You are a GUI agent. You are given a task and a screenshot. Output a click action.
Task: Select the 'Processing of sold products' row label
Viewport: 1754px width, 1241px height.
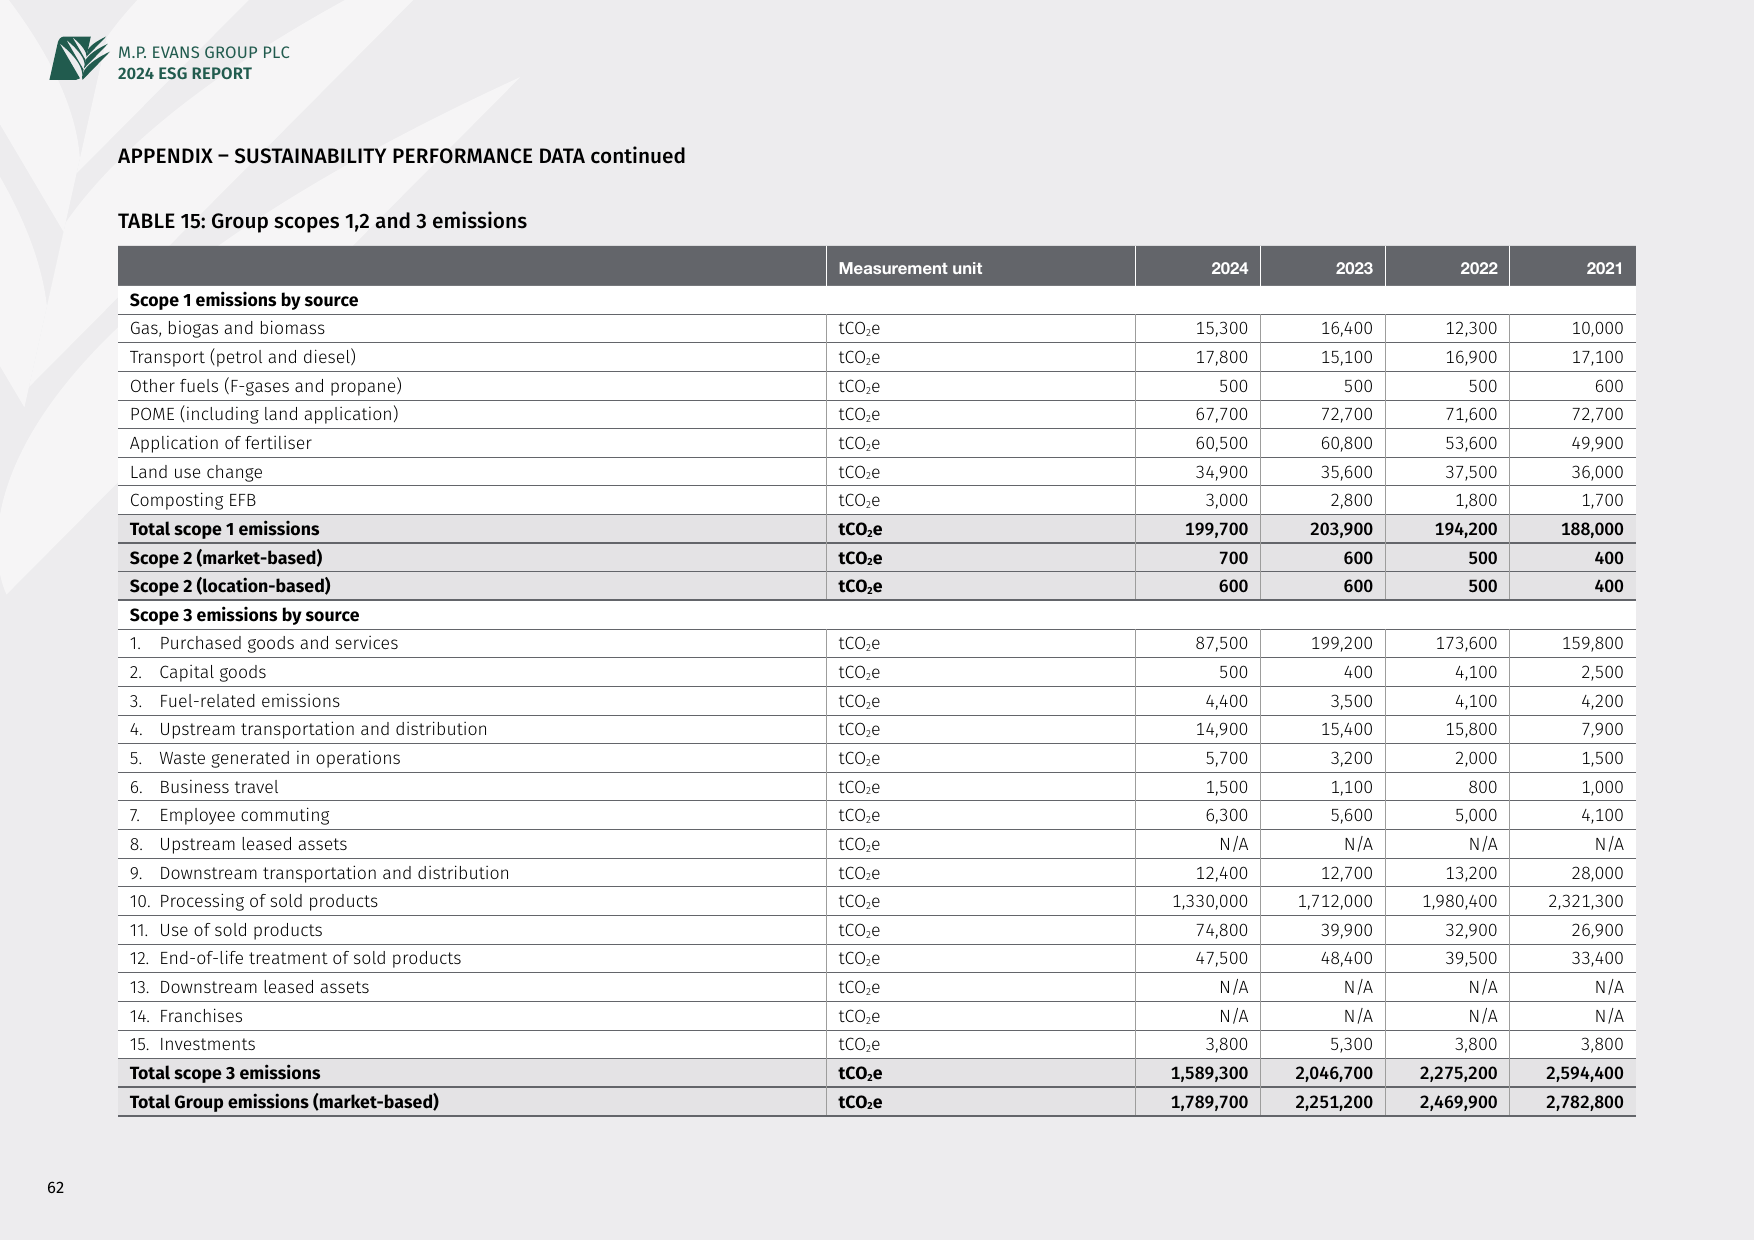[269, 901]
